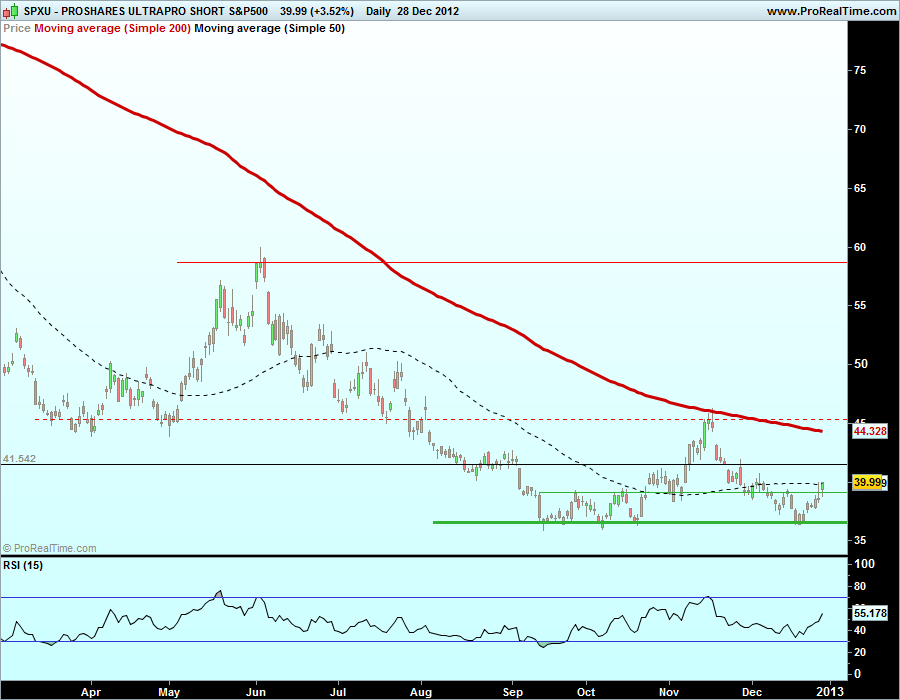Click the 28 Dec 2012 date label
Viewport: 900px width, 700px height.
(x=428, y=11)
